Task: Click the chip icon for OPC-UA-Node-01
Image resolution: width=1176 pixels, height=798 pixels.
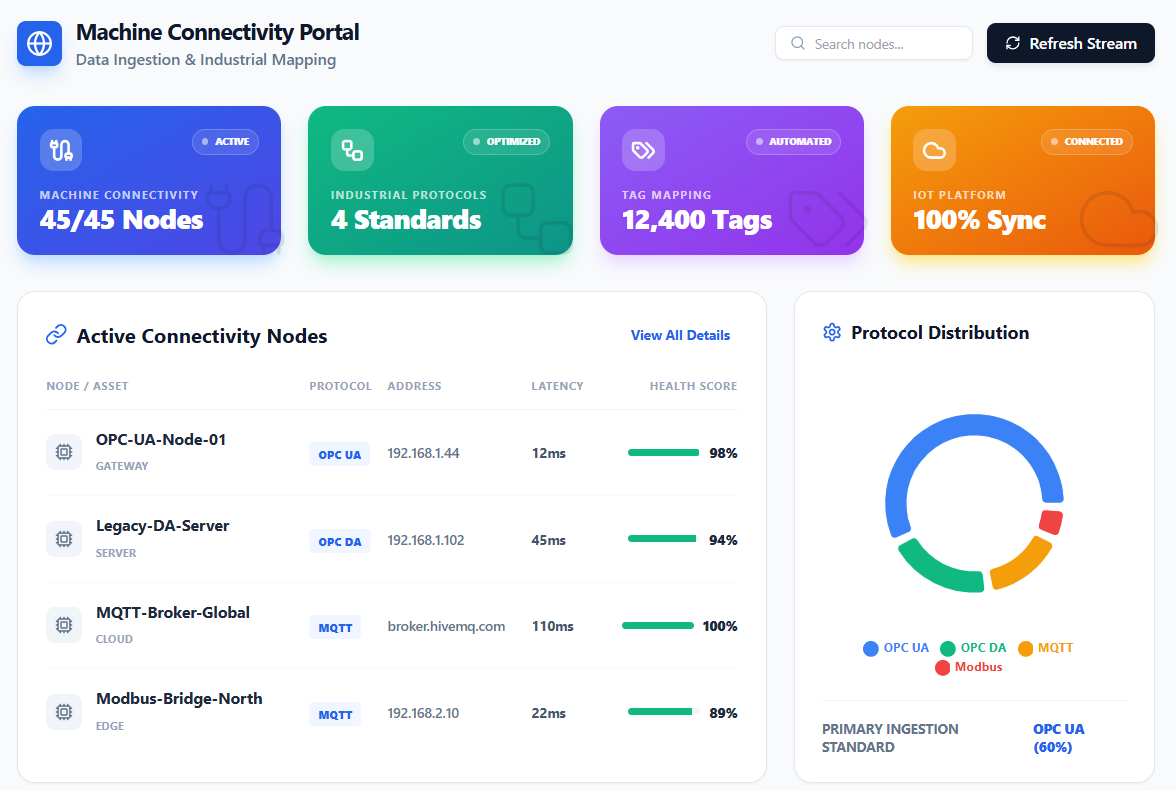Action: point(64,452)
